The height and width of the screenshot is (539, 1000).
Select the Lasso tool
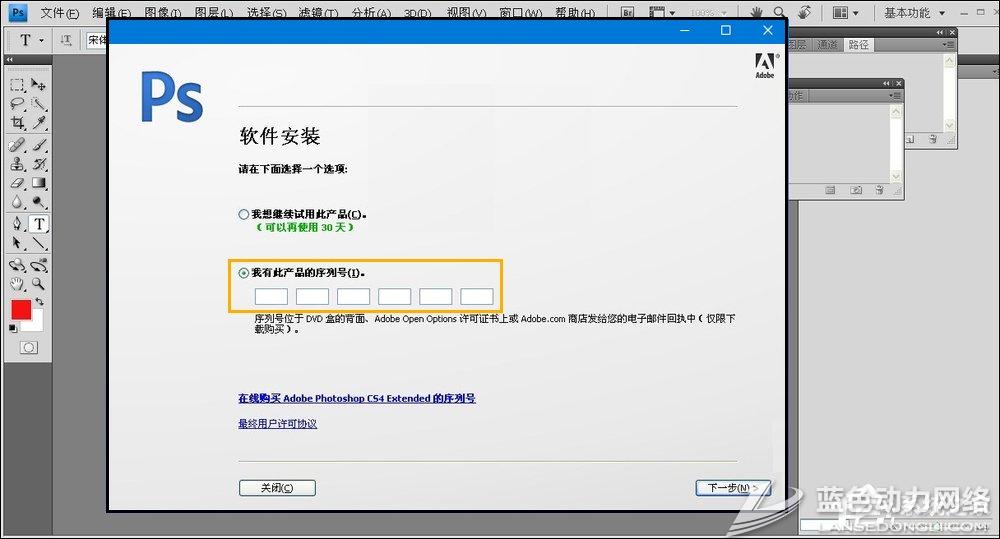click(x=18, y=104)
